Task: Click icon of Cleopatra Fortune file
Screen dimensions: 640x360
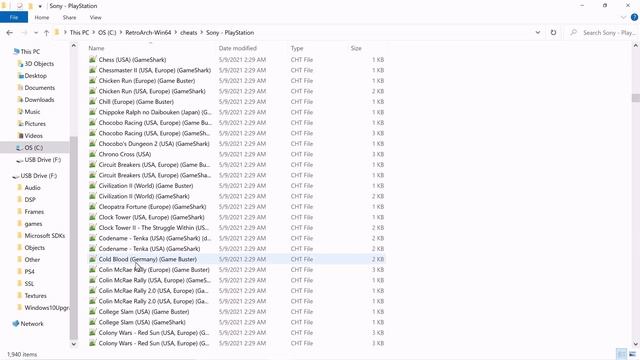Action: pyautogui.click(x=93, y=207)
